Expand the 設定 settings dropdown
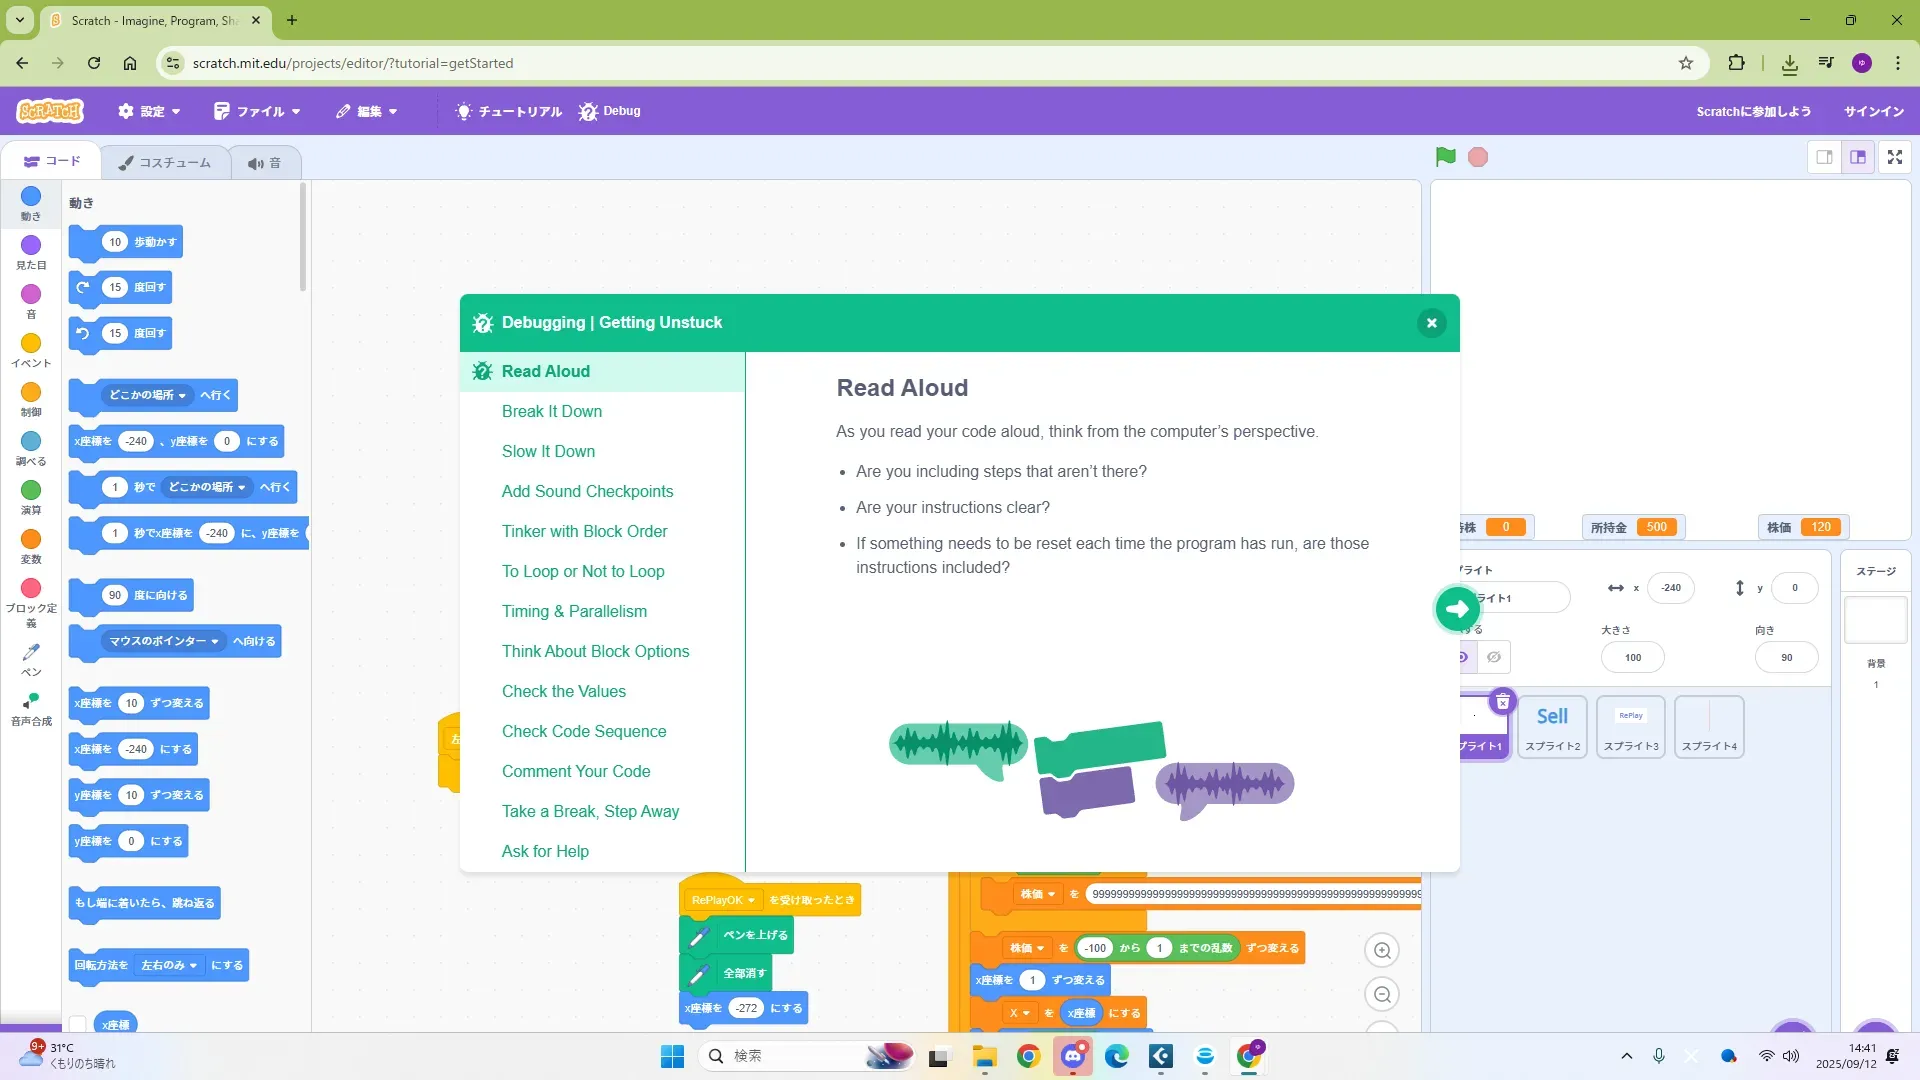The width and height of the screenshot is (1920, 1080). click(149, 111)
